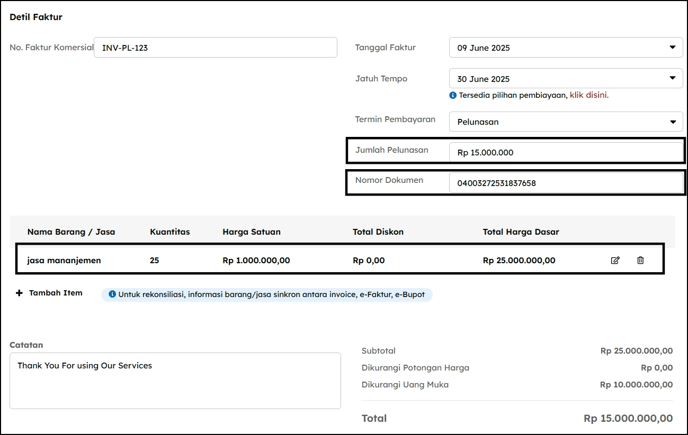Select the Nomor Dokumen input field
This screenshot has width=688, height=435.
[x=566, y=183]
